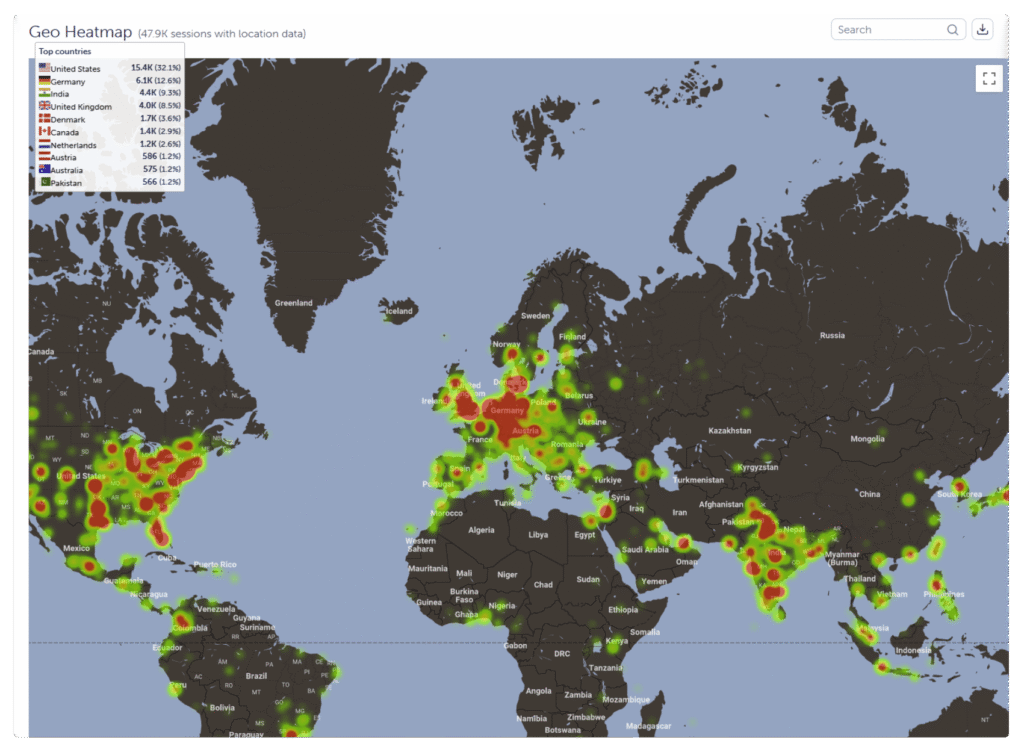Click the Sudan map label
1024x752 pixels.
click(x=588, y=579)
